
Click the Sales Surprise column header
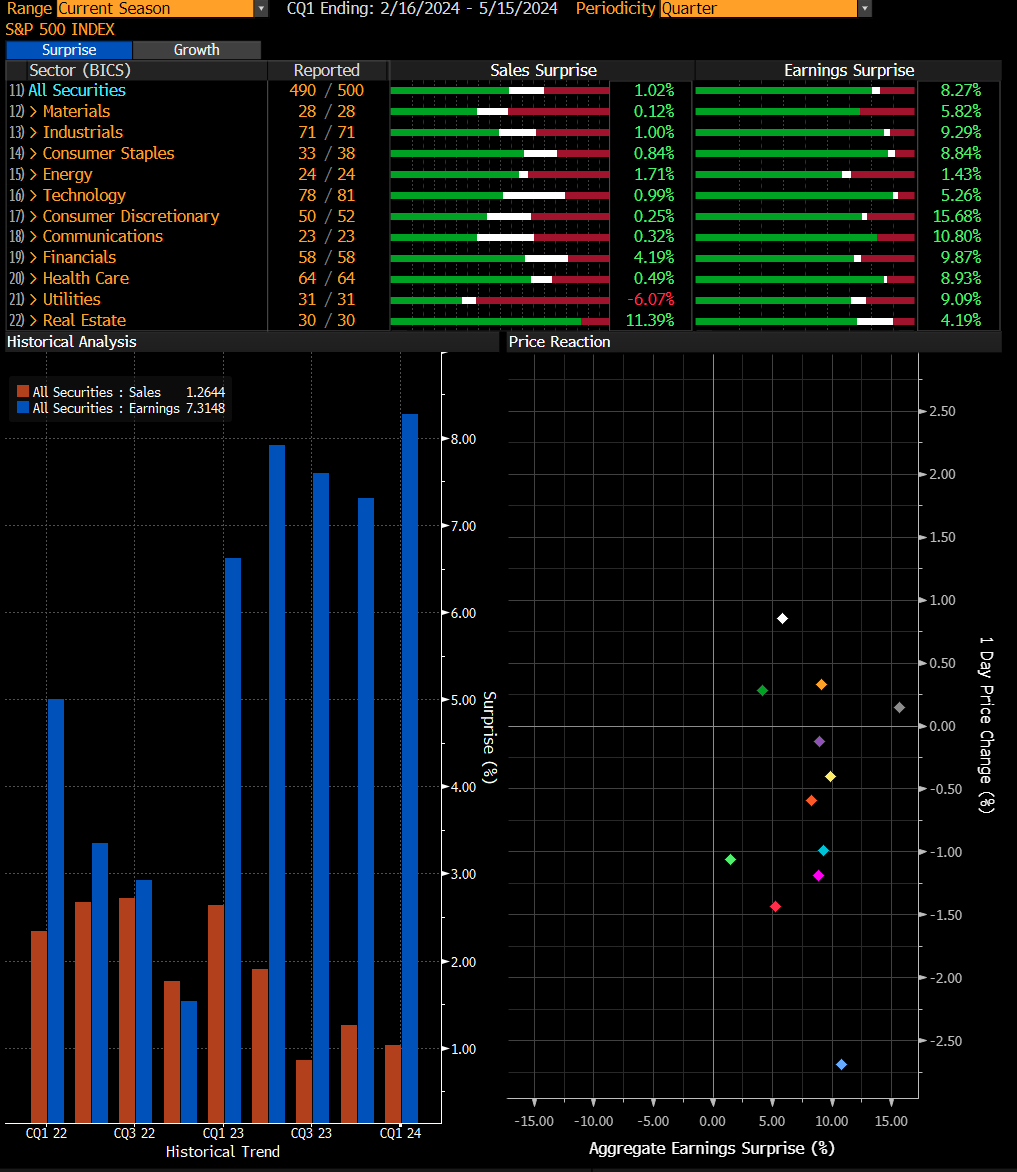543,70
